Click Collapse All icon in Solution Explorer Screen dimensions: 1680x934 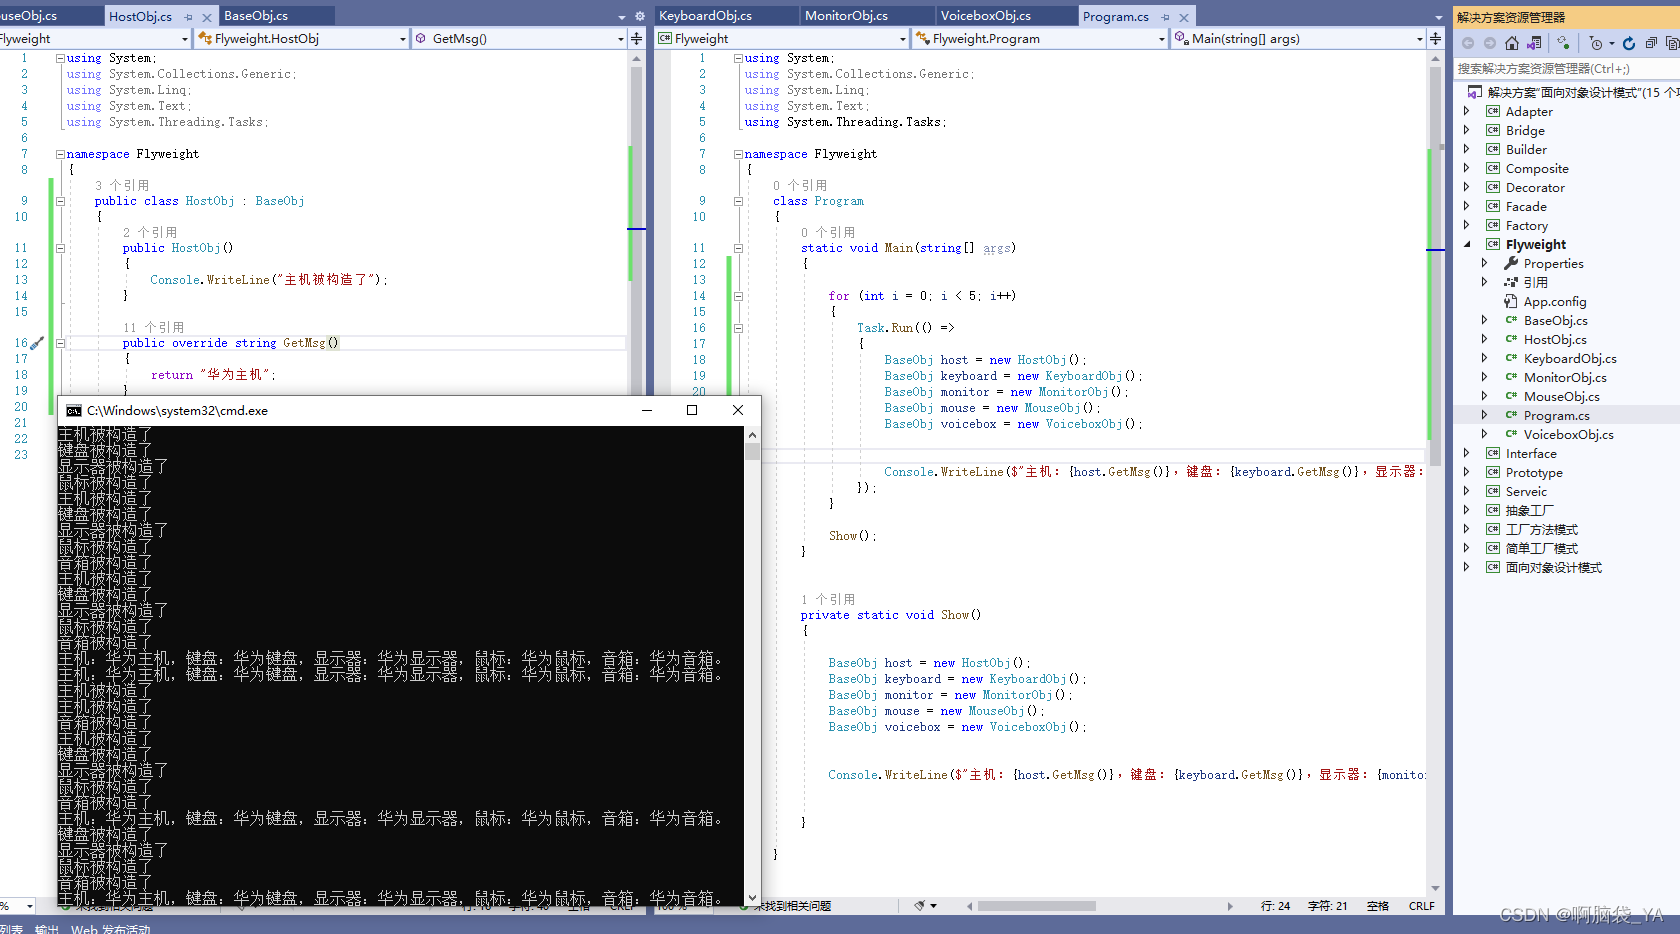pyautogui.click(x=1651, y=43)
